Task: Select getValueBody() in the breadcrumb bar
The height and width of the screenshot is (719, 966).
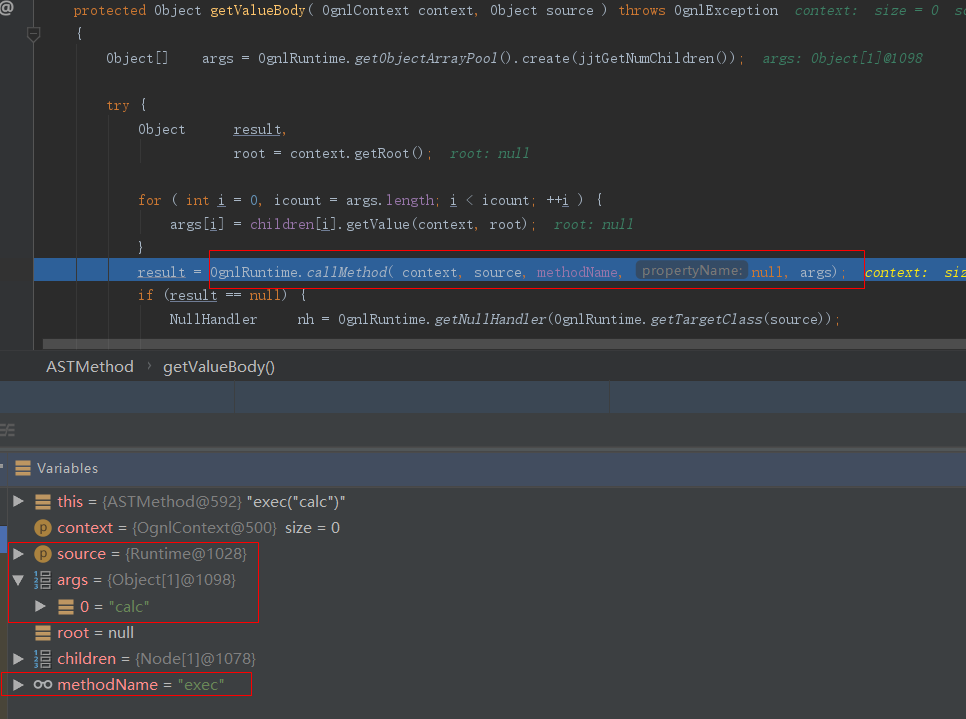Action: pyautogui.click(x=218, y=367)
